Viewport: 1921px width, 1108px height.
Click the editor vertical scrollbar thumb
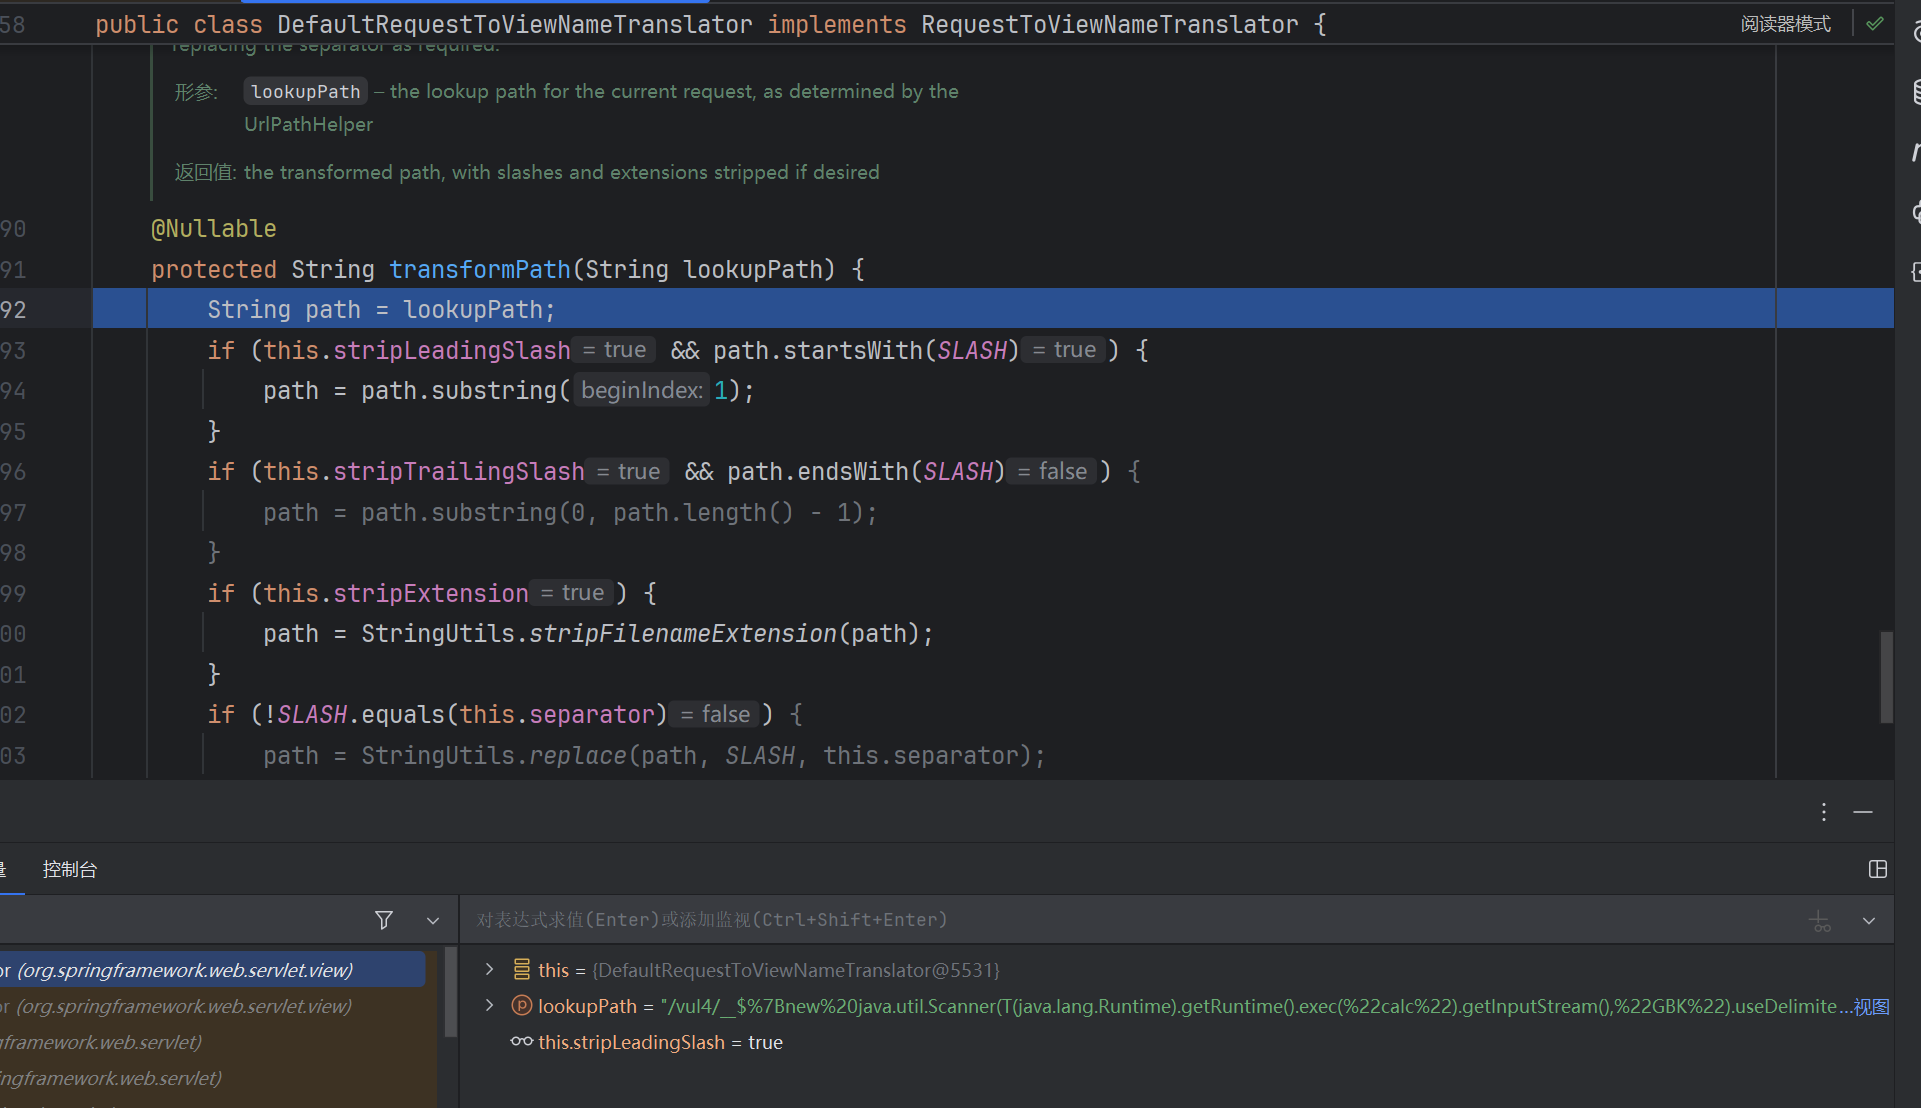coord(1886,676)
